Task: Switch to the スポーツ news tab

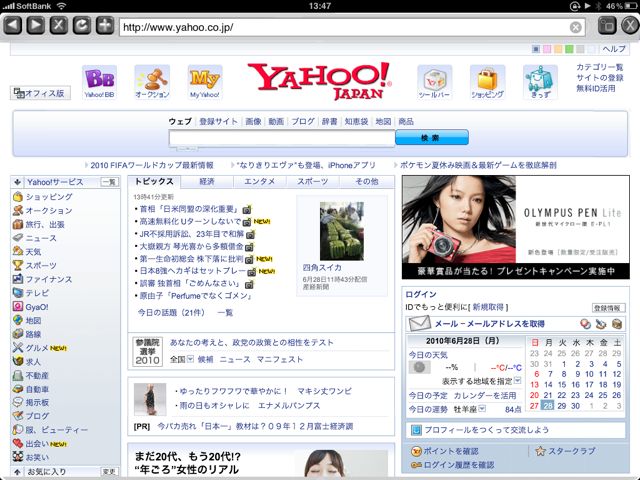Action: (x=313, y=182)
